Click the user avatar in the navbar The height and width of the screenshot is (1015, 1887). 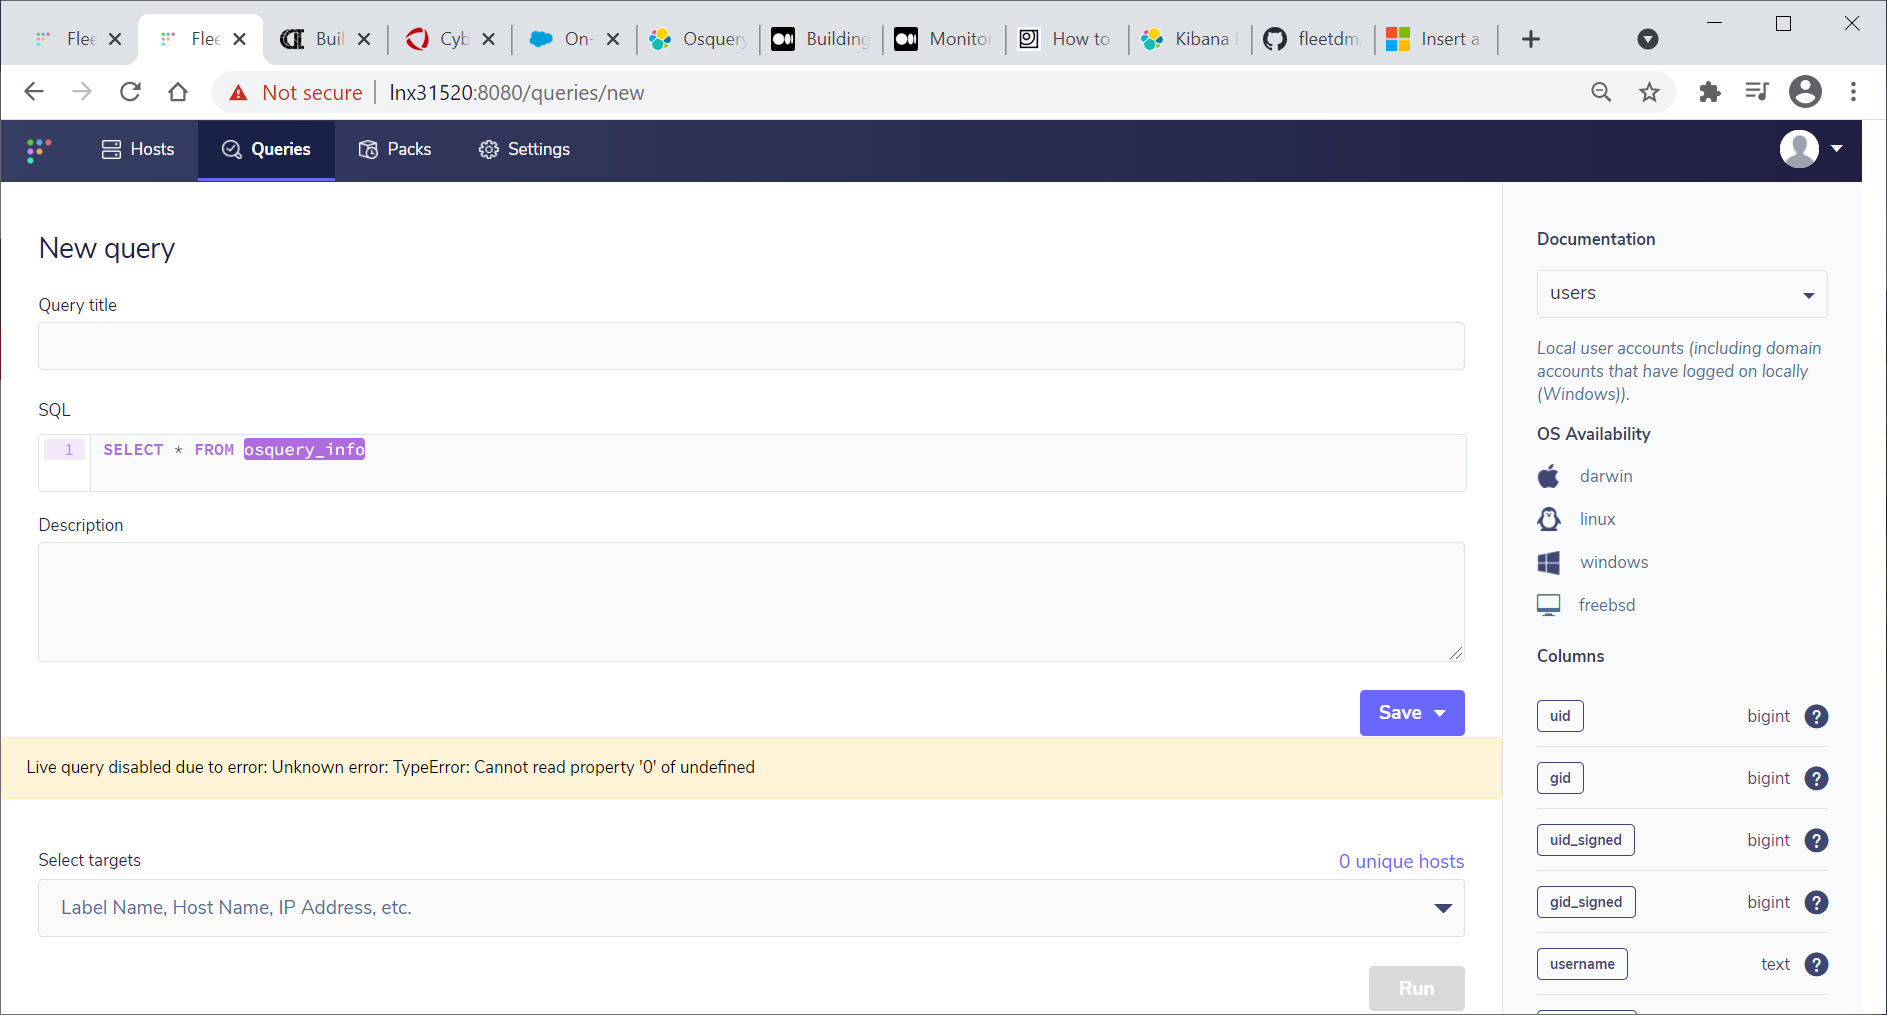pos(1797,149)
